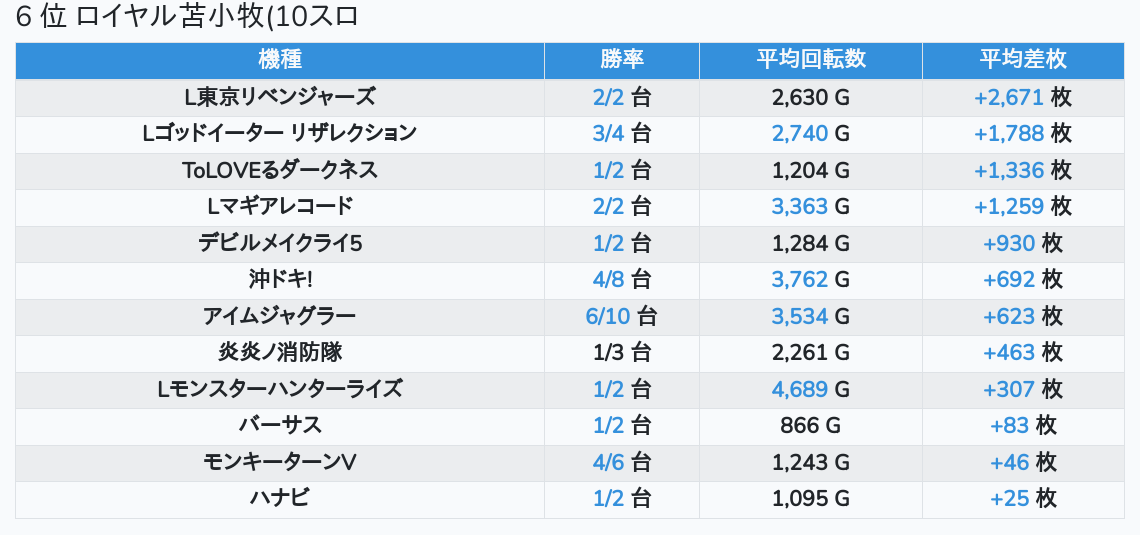This screenshot has width=1140, height=535.
Task: Open the 6/10 win rate for アイムジャグラー
Action: click(608, 316)
